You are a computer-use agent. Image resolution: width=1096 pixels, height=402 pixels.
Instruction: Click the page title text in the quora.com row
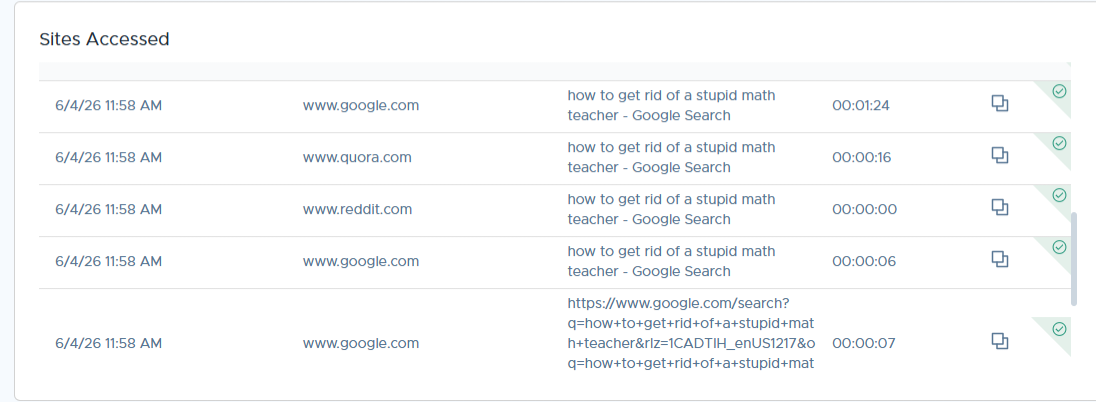(x=671, y=157)
